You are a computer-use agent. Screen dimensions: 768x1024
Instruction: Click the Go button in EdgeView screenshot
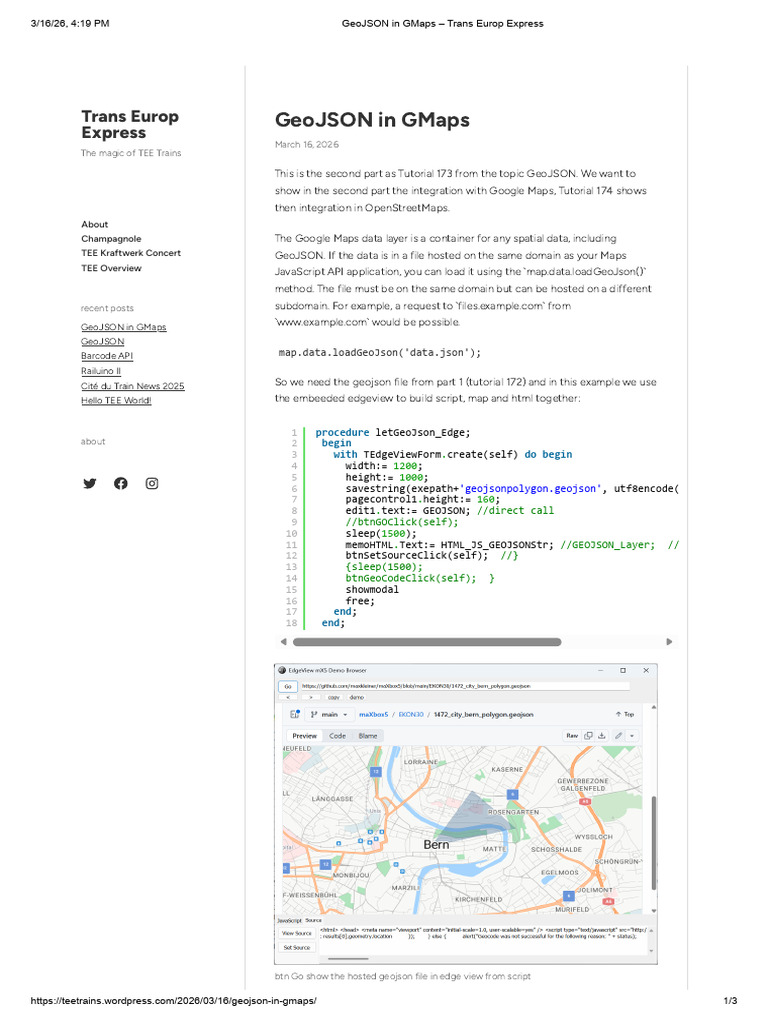click(x=288, y=686)
